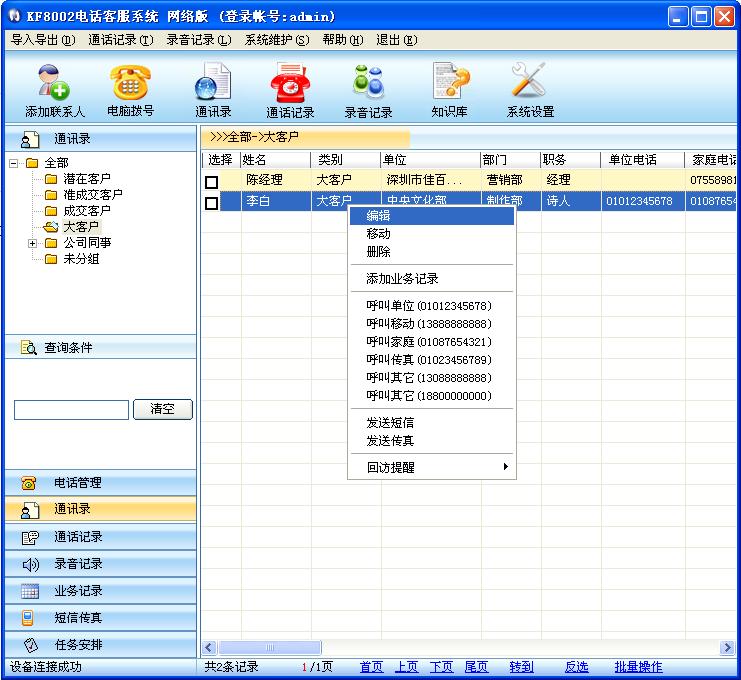Open the 电话管理 panel in sidebar
This screenshot has width=741, height=680.
coord(101,483)
